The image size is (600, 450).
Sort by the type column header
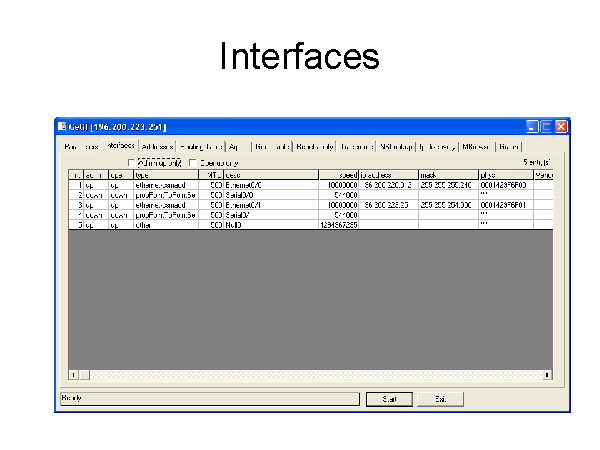point(166,175)
